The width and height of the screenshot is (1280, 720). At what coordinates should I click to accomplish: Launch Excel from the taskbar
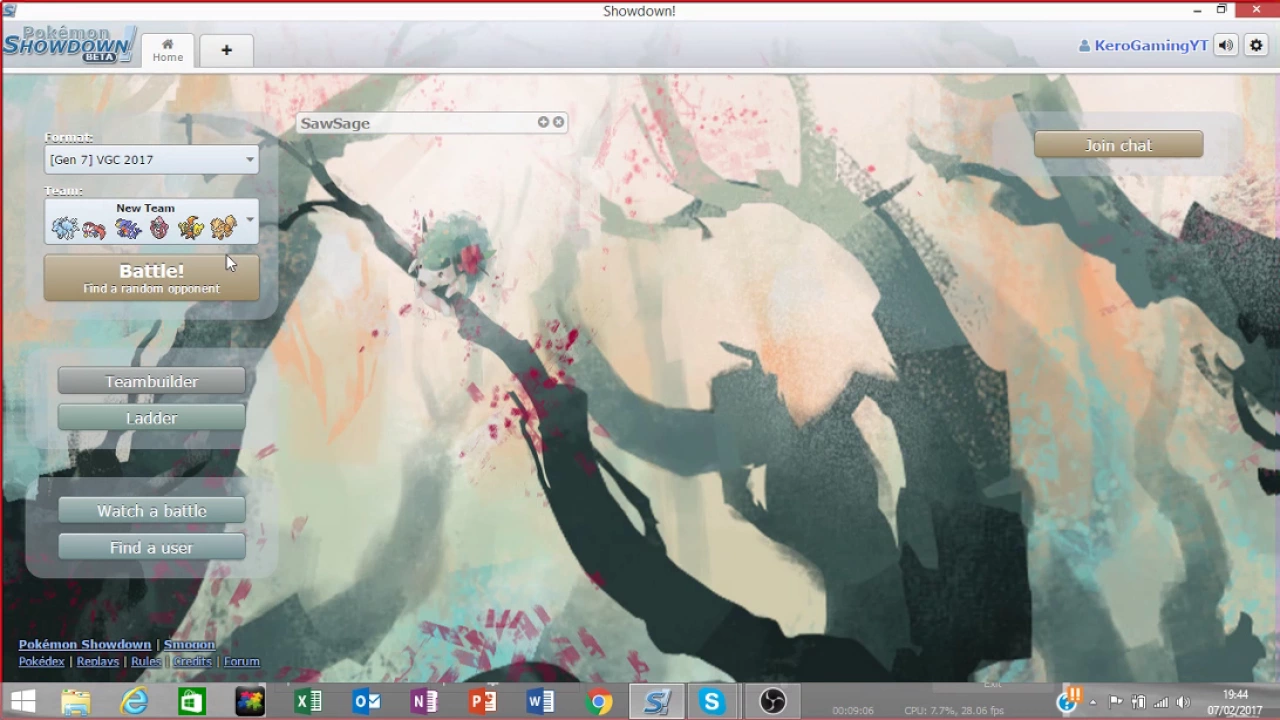pyautogui.click(x=308, y=702)
